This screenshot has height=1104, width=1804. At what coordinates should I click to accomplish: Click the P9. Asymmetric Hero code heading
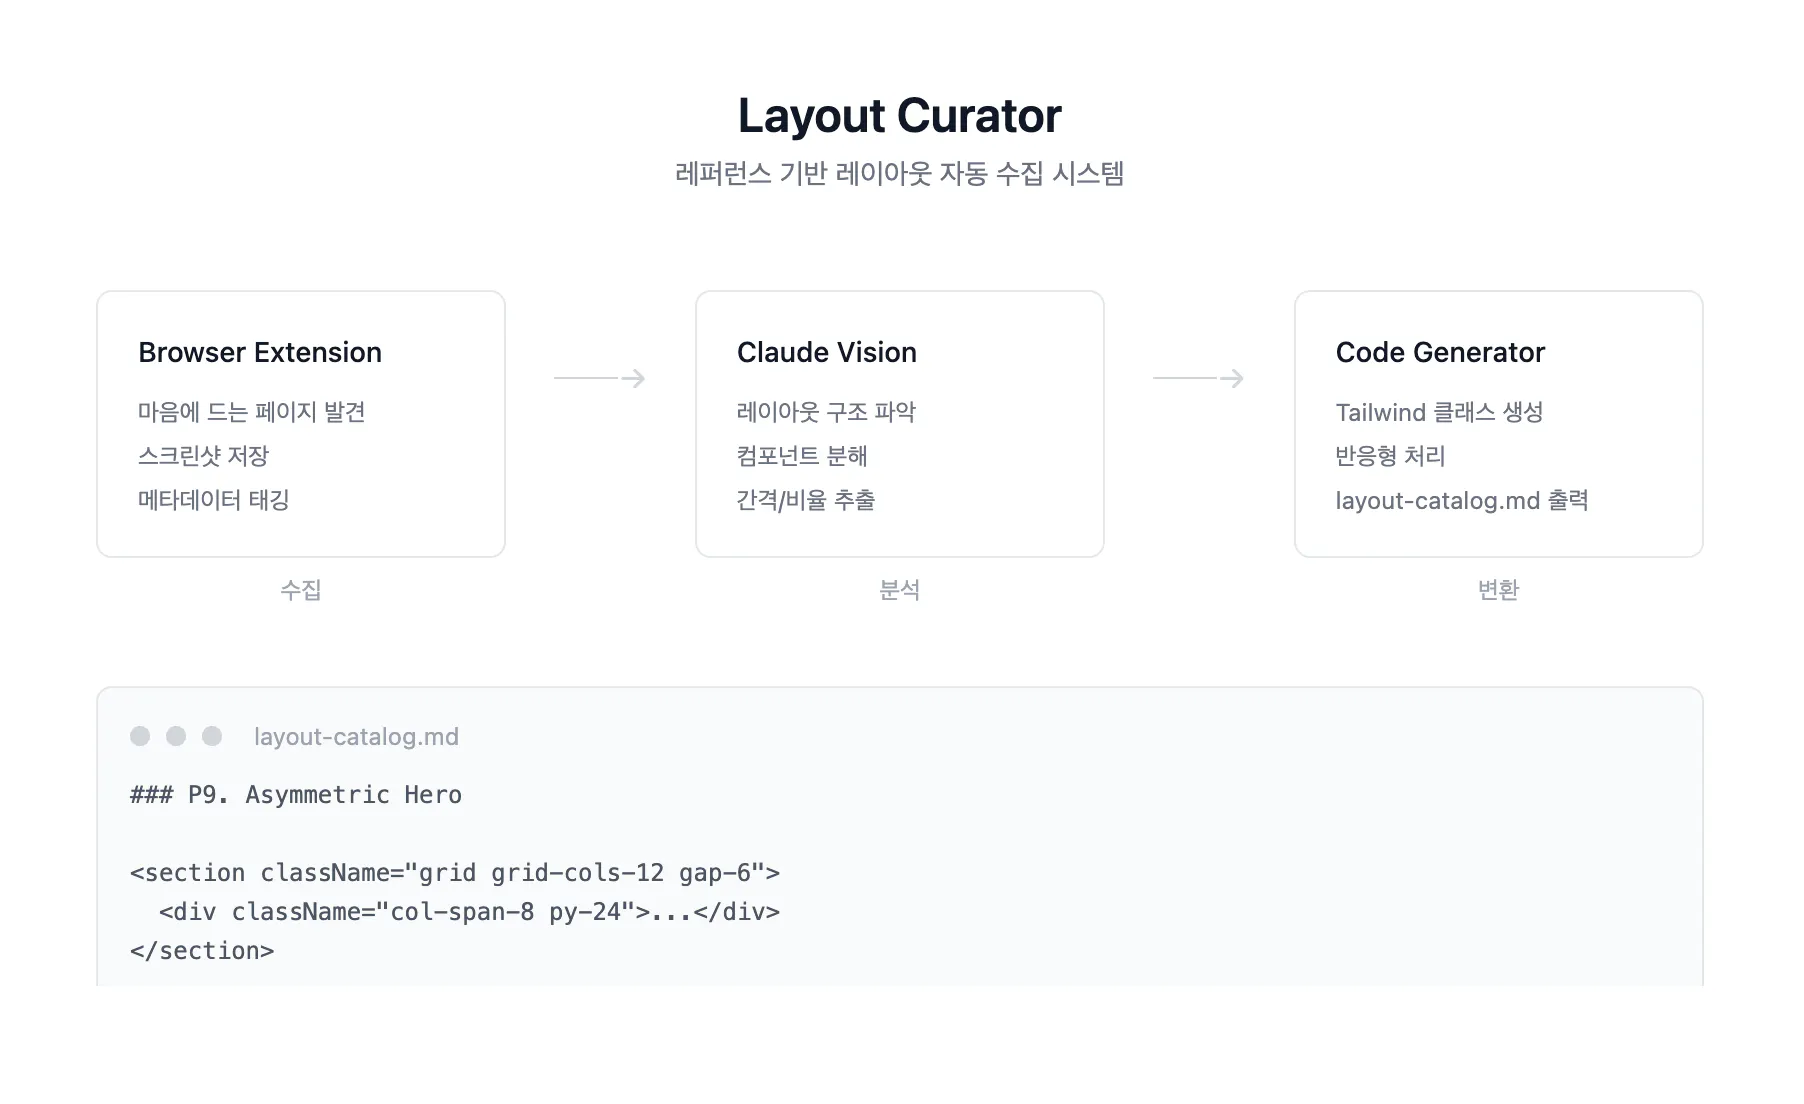(296, 795)
